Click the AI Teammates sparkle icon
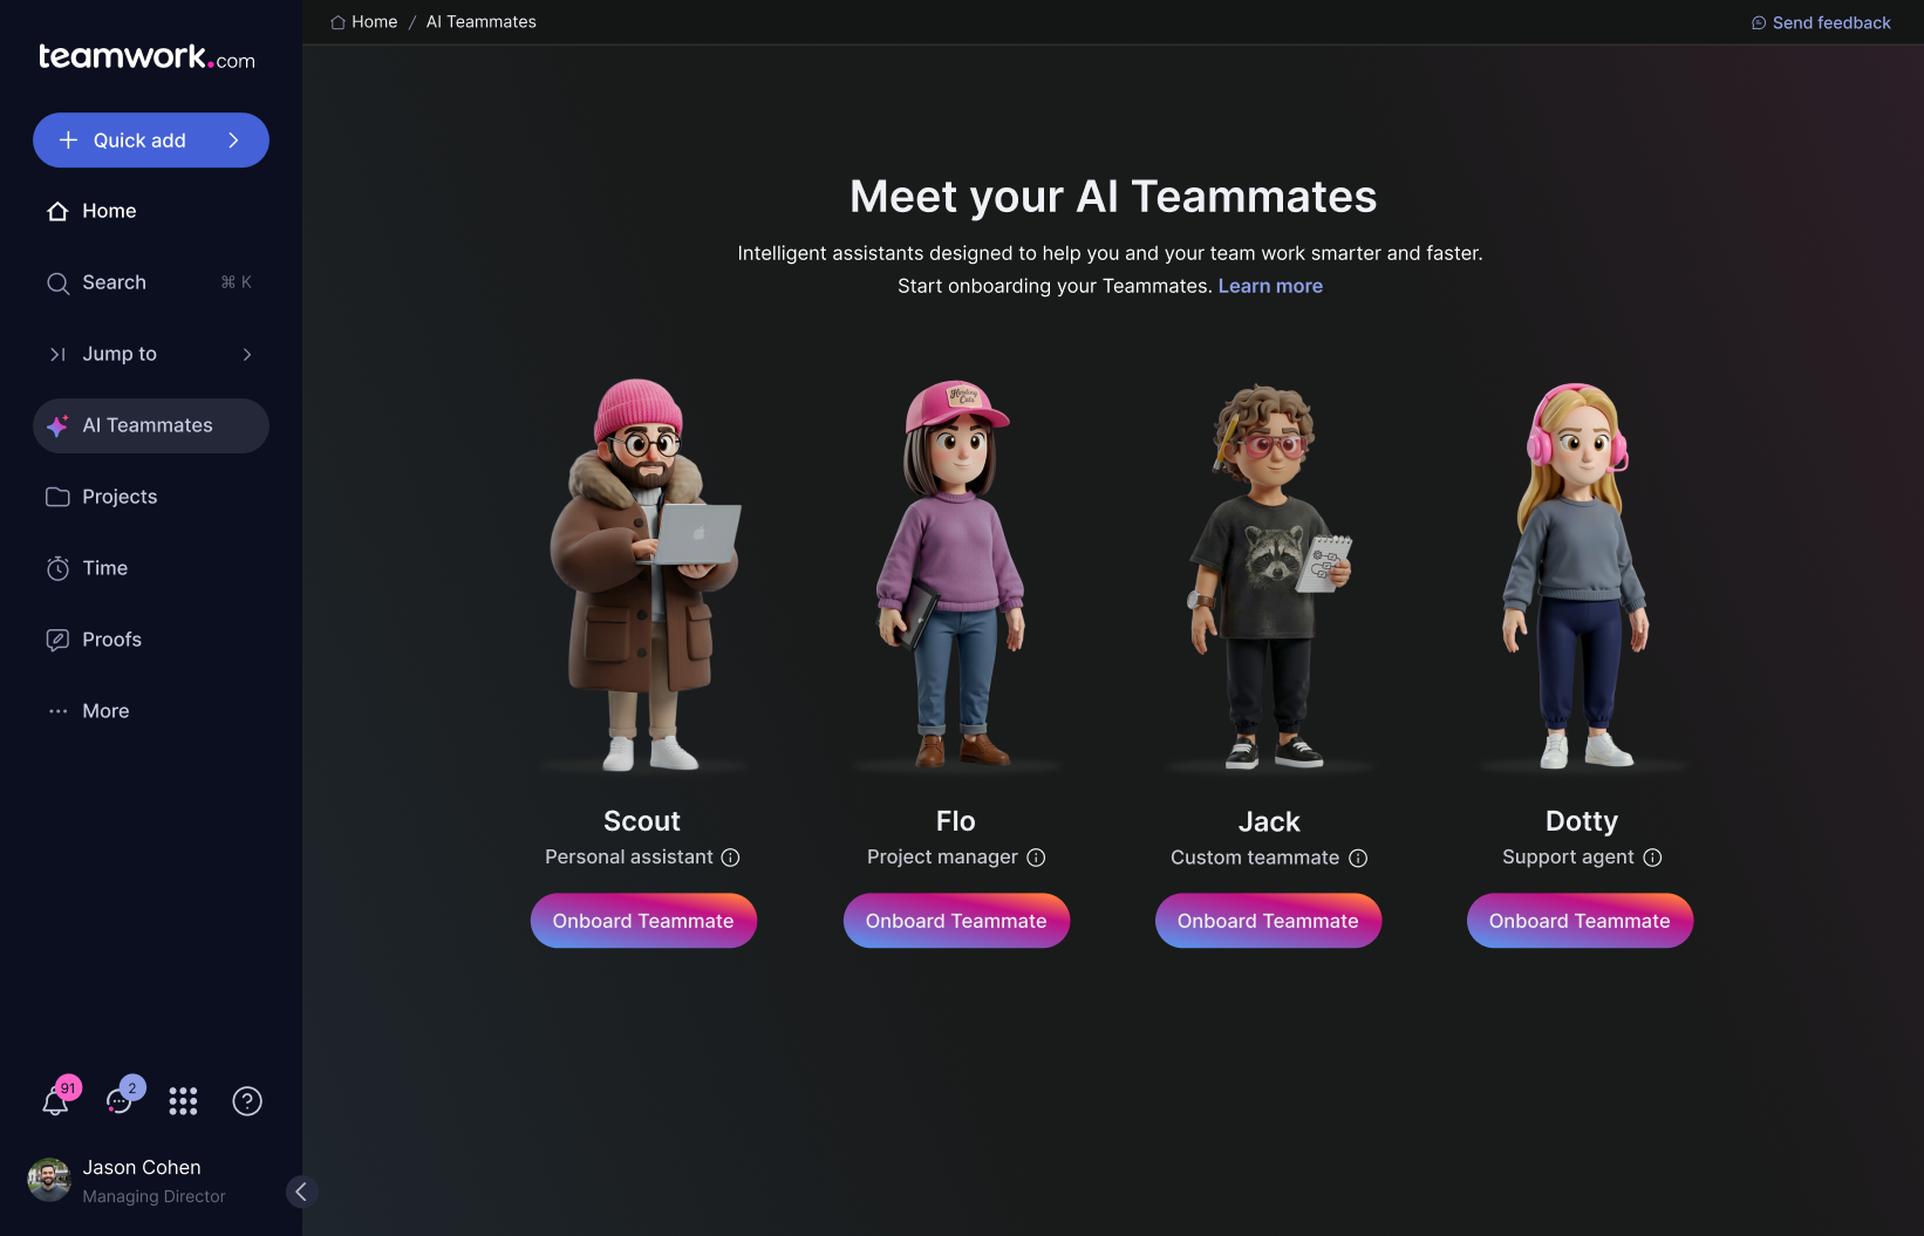This screenshot has height=1236, width=1924. click(x=57, y=426)
